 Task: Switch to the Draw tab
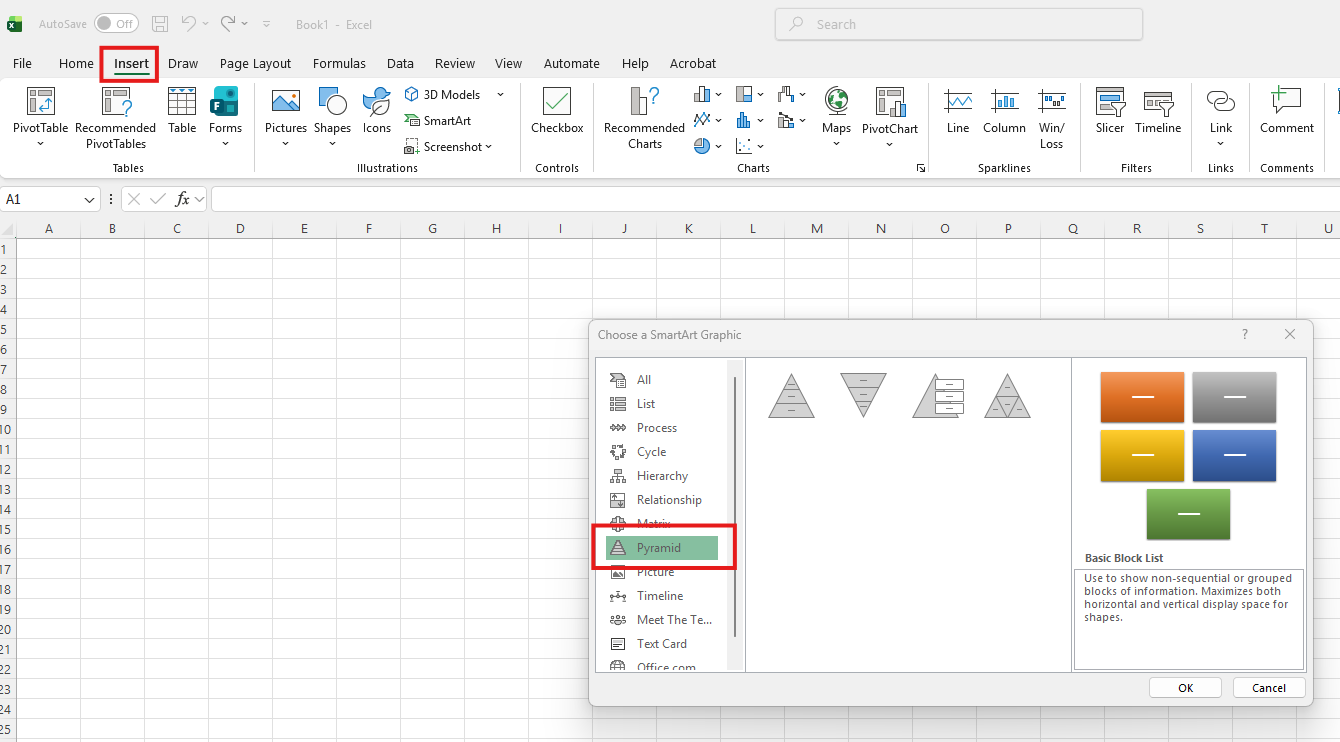[183, 63]
